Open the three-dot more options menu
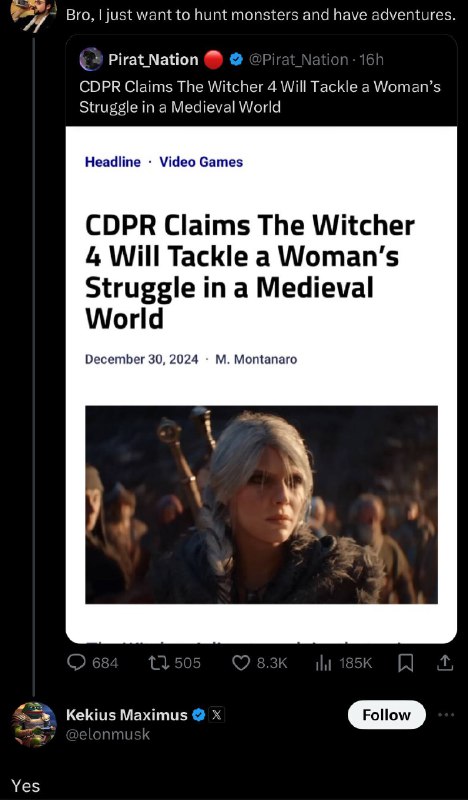The image size is (468, 800). pos(446,715)
